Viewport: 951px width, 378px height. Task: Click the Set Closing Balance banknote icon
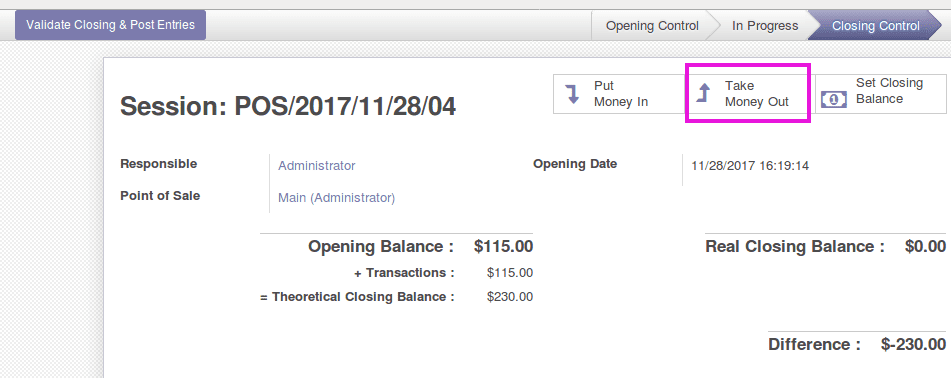coord(834,99)
